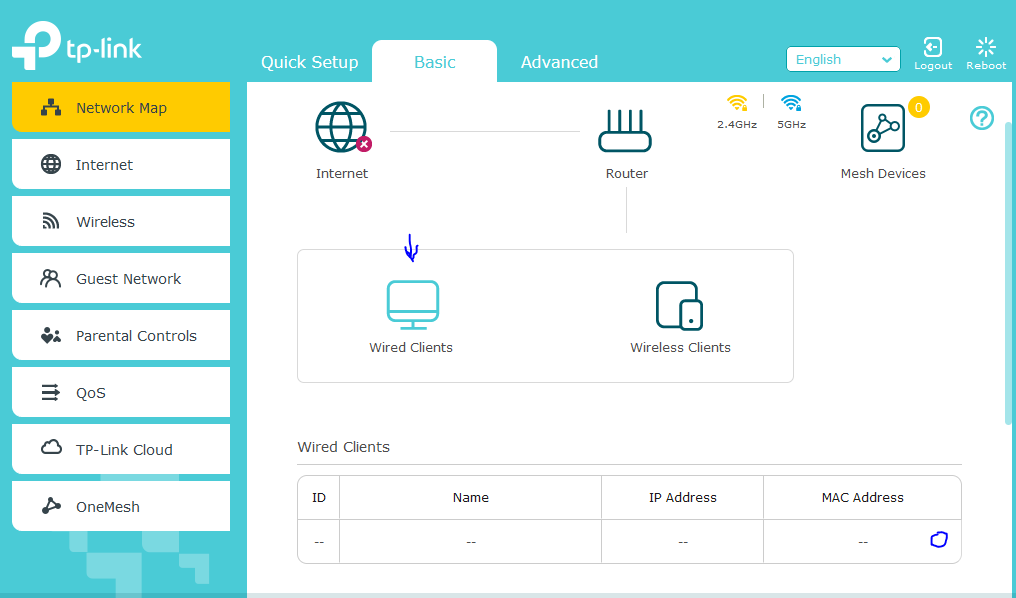Click the 2.4GHz Wi-Fi signal icon
The height and width of the screenshot is (598, 1016).
(737, 103)
